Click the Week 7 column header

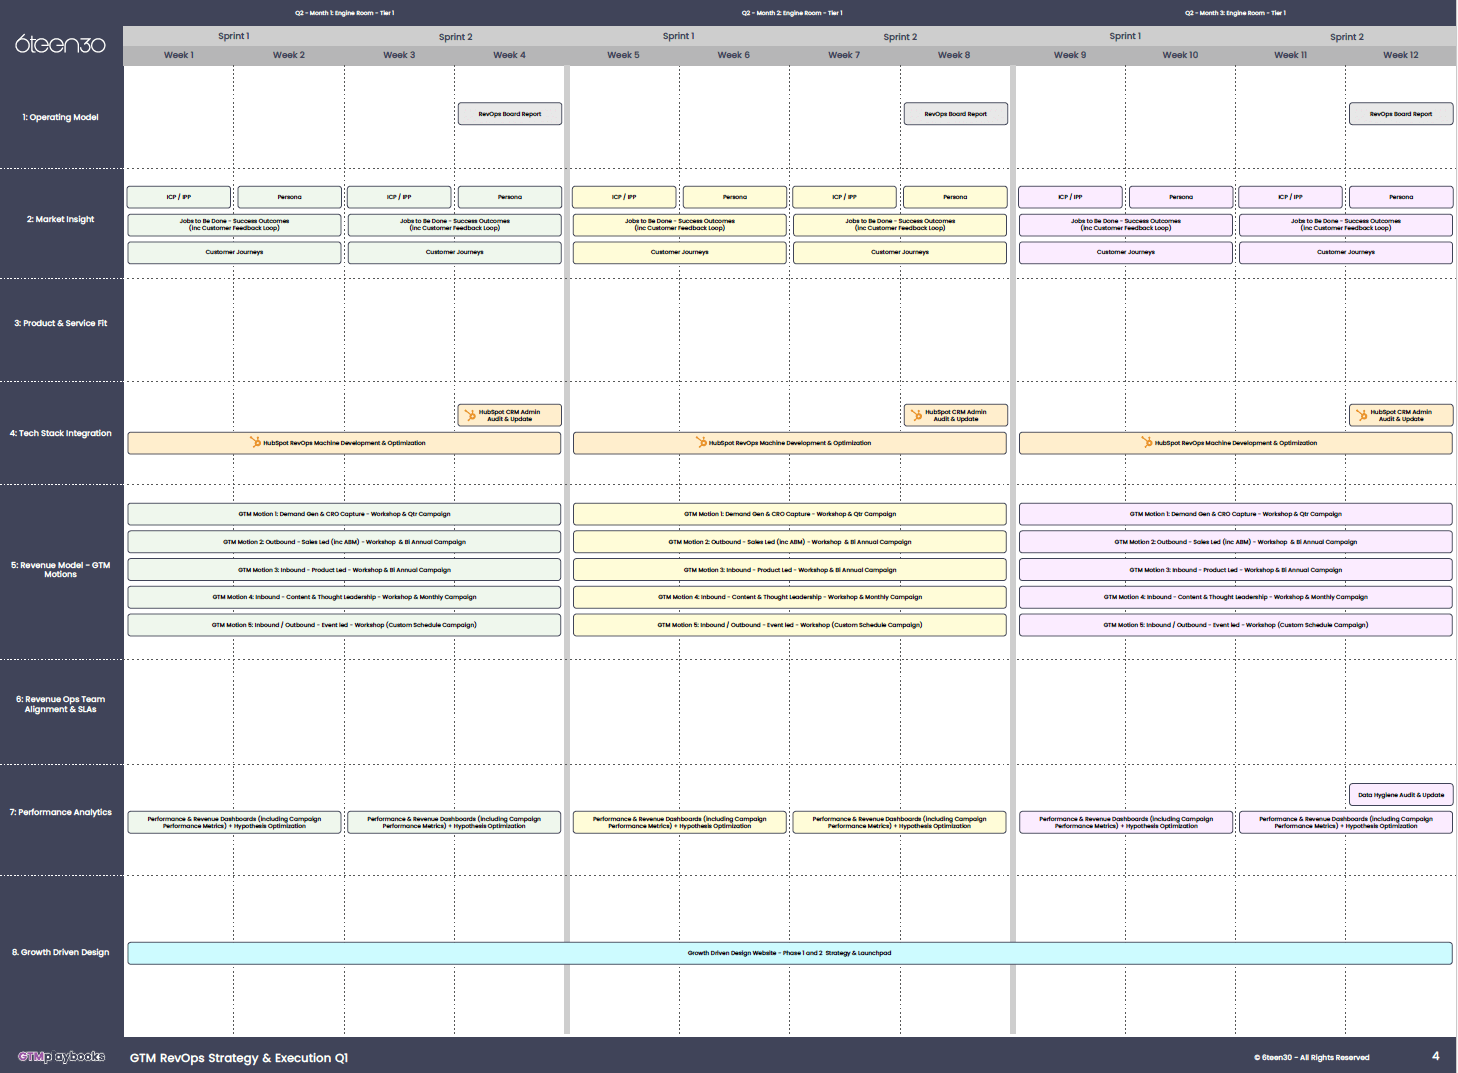click(844, 55)
